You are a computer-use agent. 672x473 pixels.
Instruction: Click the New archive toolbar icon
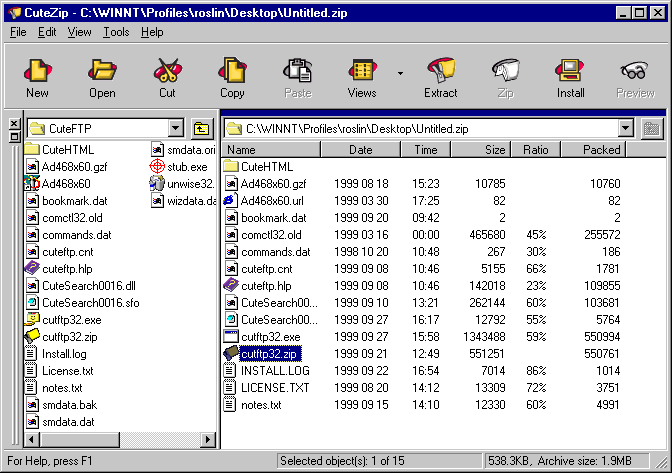pyautogui.click(x=37, y=71)
